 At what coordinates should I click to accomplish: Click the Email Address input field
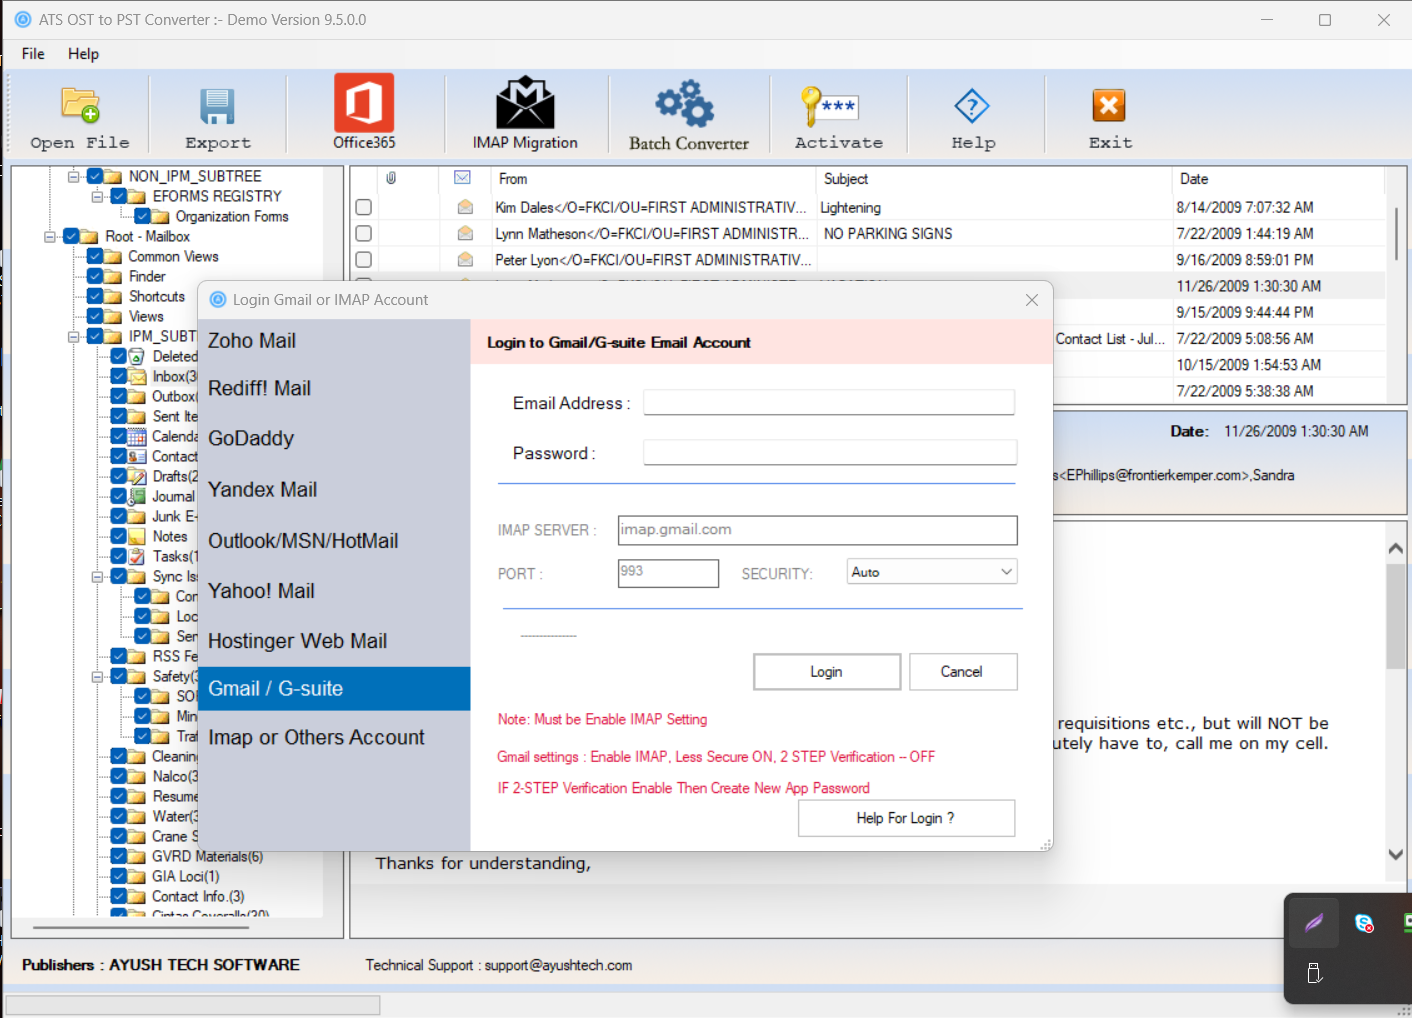(x=829, y=402)
